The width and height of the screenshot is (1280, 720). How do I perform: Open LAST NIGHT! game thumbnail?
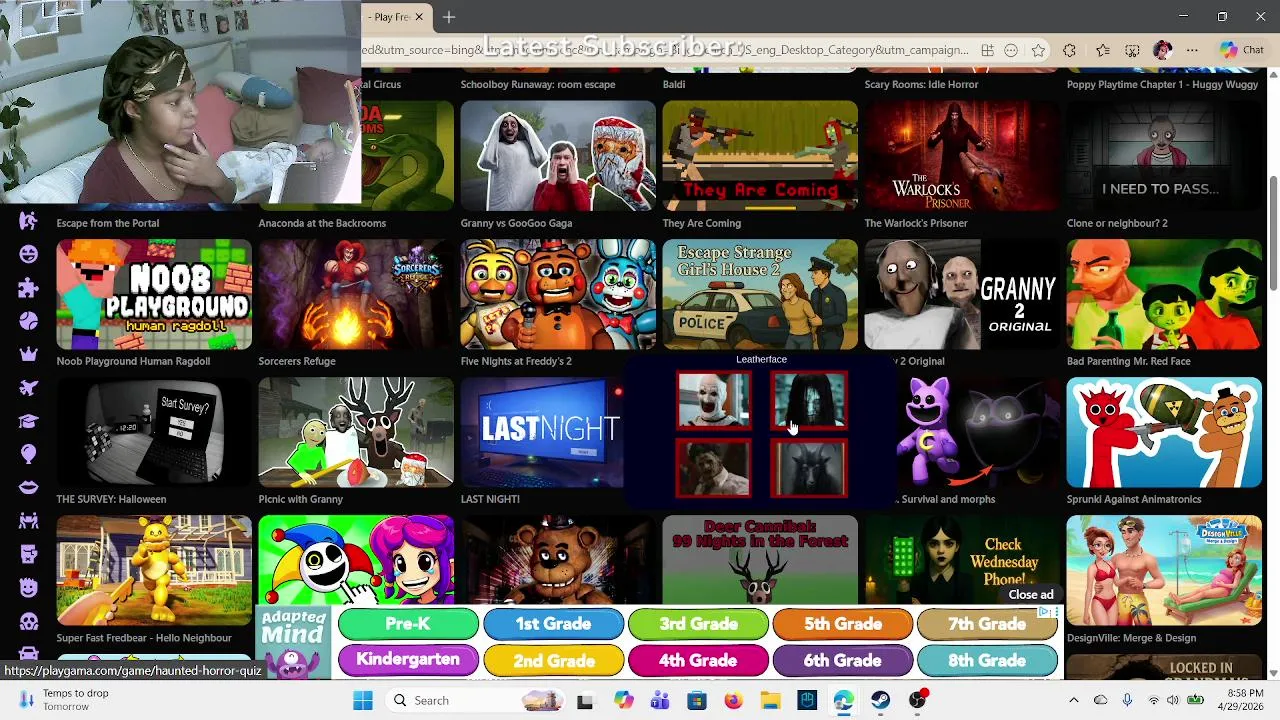coord(542,432)
